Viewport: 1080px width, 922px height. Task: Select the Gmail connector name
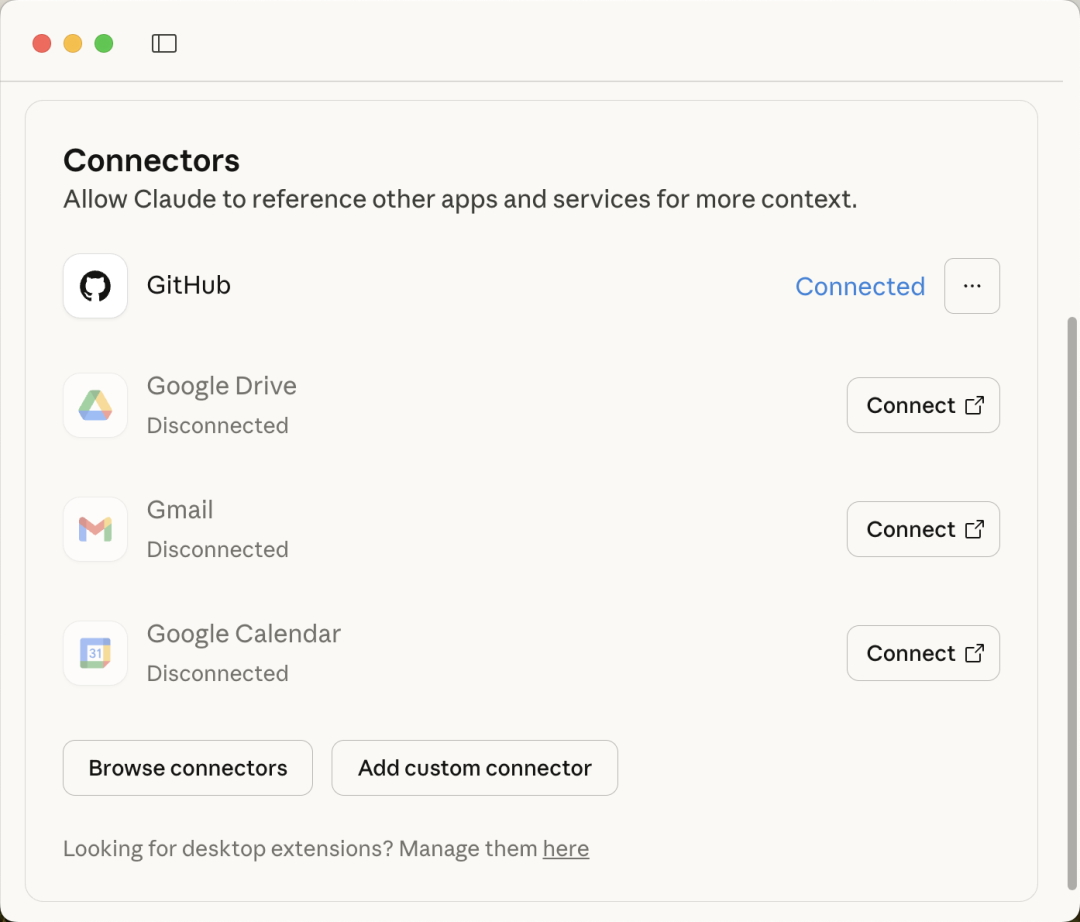[180, 510]
